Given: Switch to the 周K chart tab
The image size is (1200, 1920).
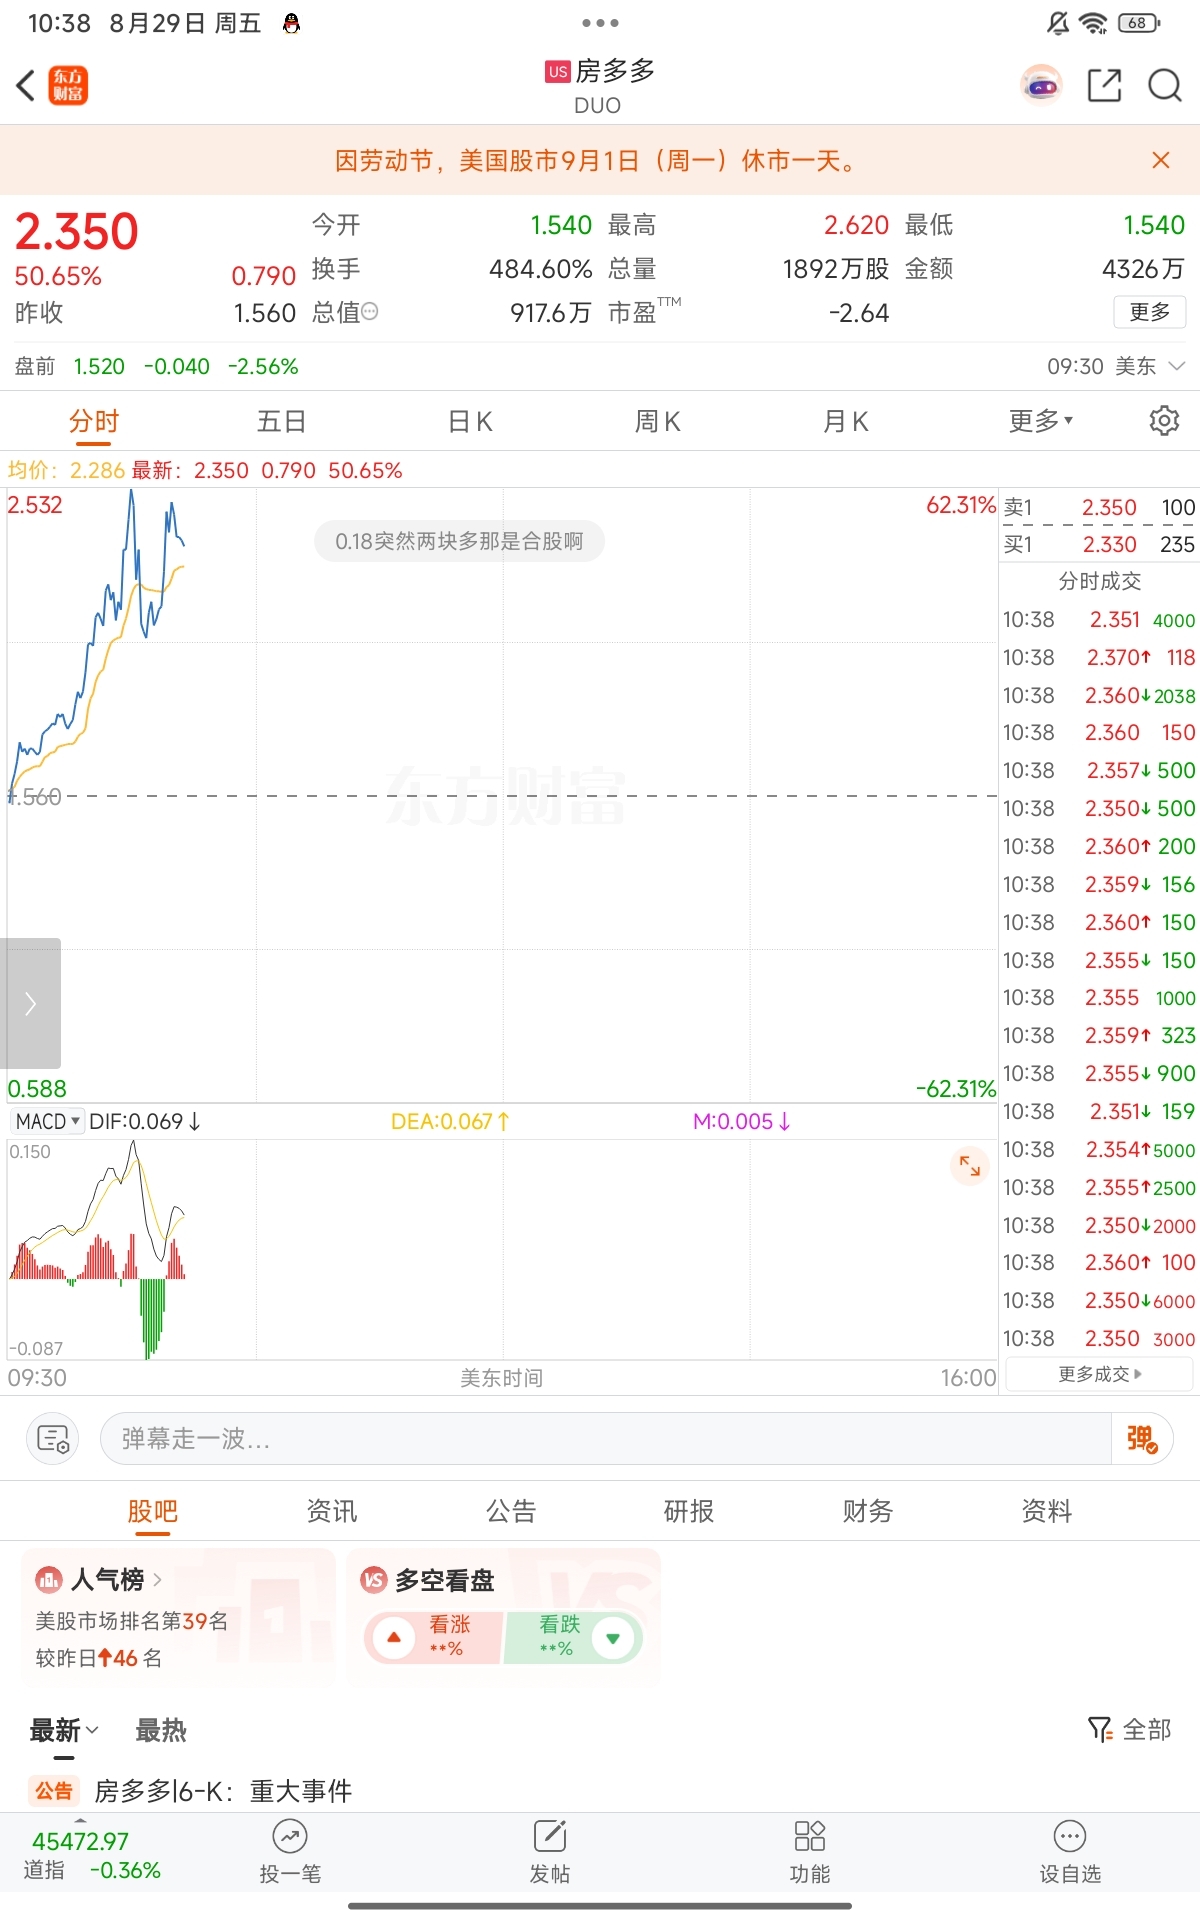Looking at the screenshot, I should [x=658, y=422].
